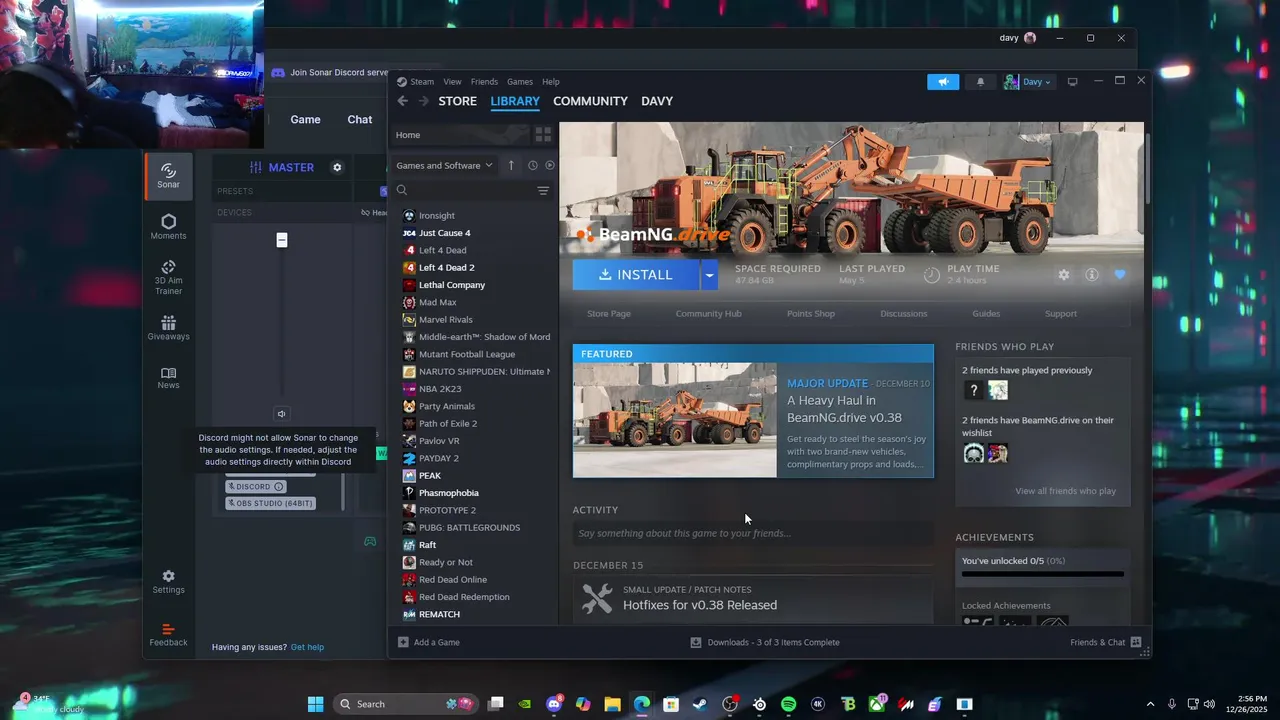Open featured BeamNG.drive v0.38 update thumbnail

(x=675, y=420)
